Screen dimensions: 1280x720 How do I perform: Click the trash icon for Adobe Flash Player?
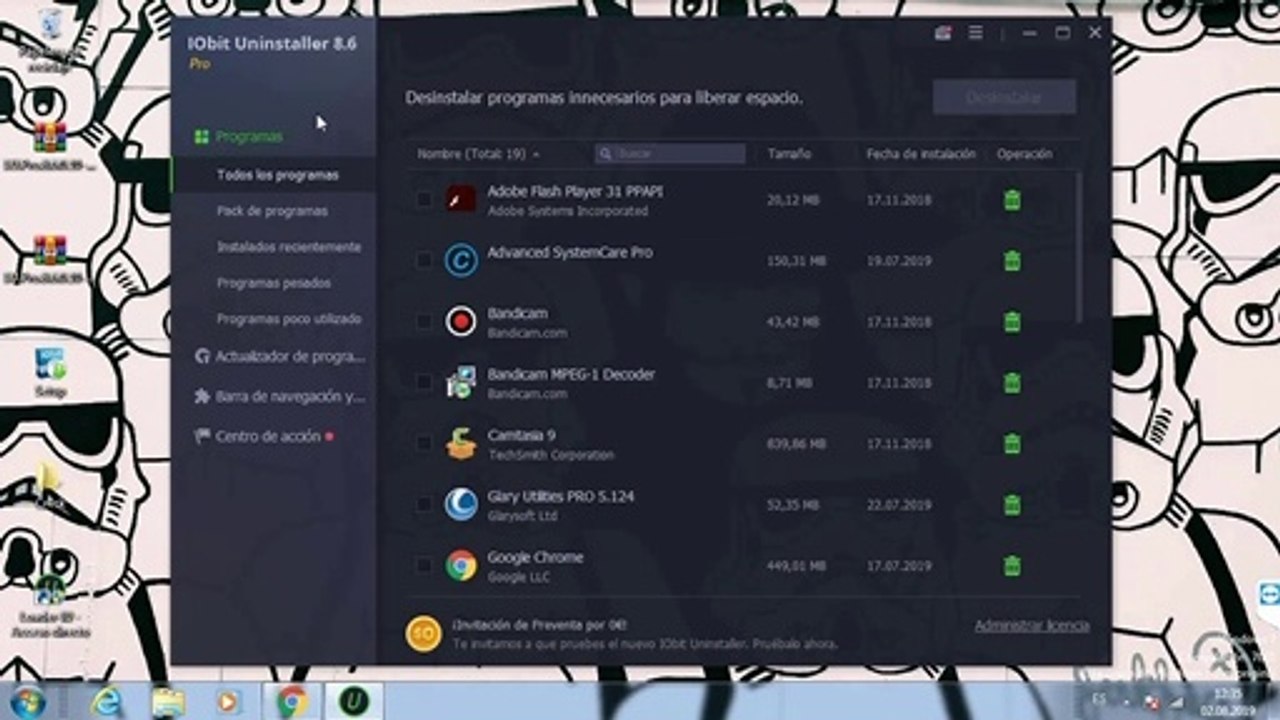(1012, 200)
